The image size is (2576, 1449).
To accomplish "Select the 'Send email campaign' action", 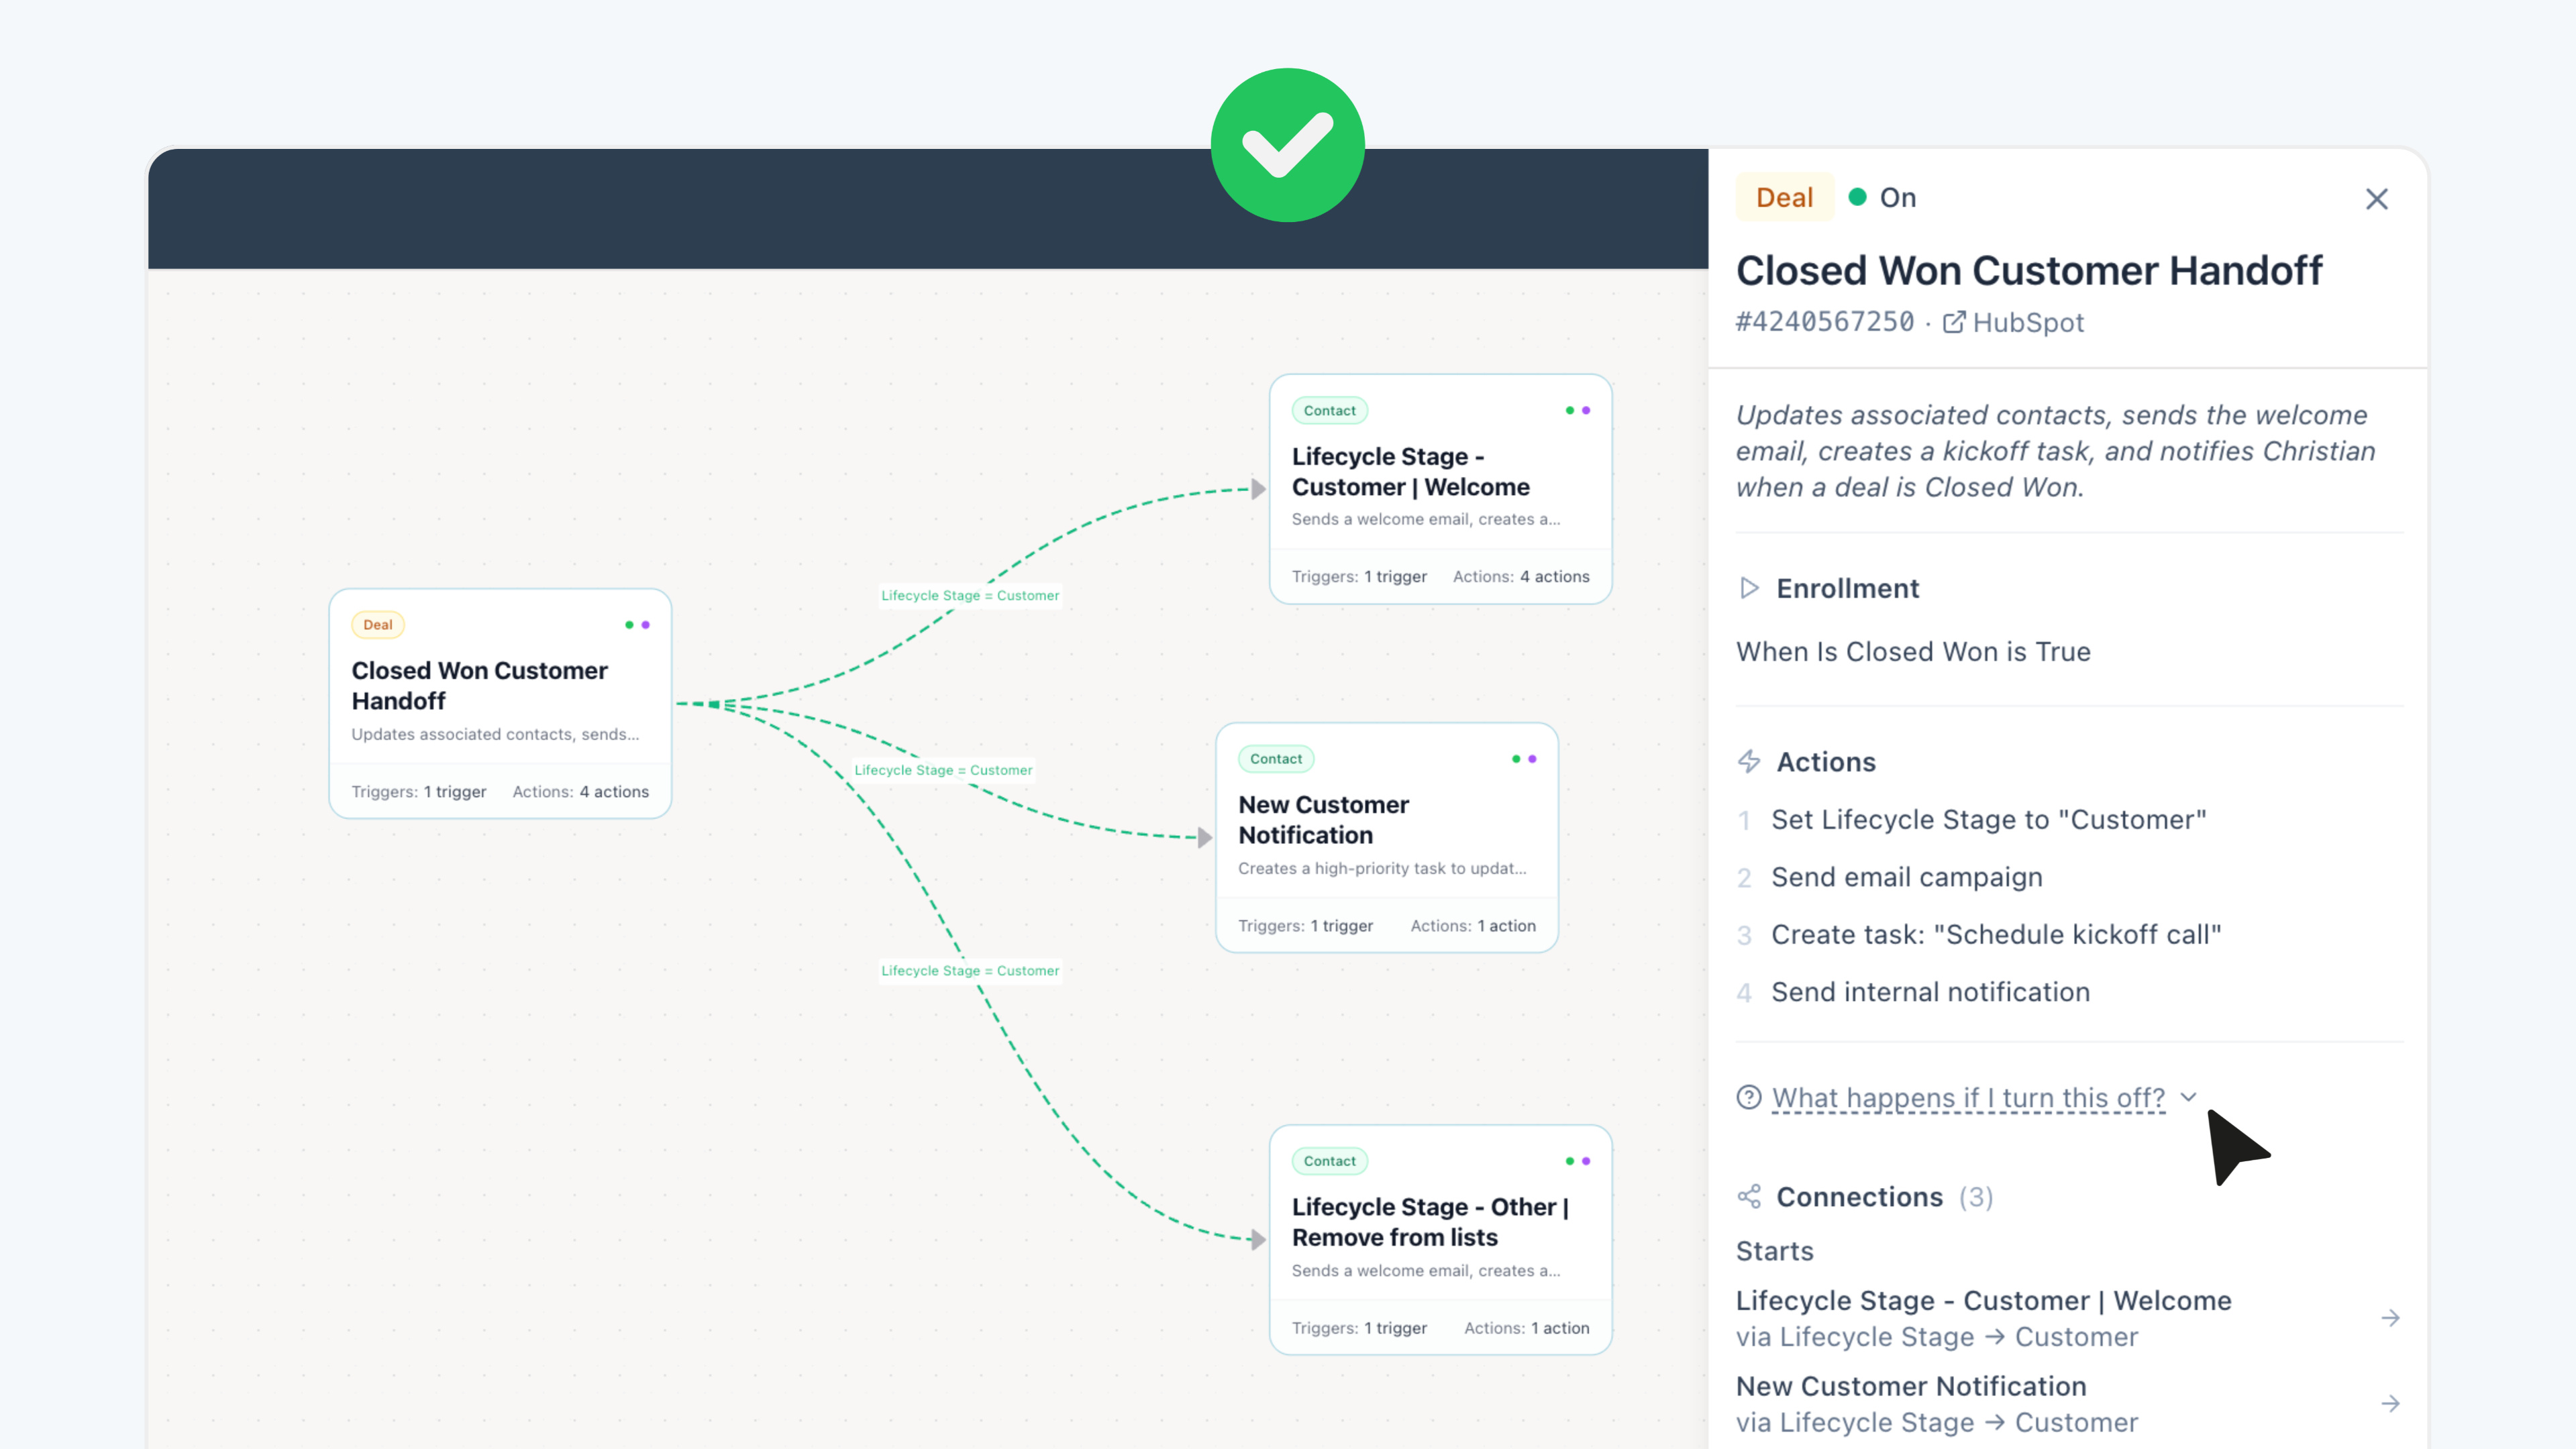I will 1906,877.
